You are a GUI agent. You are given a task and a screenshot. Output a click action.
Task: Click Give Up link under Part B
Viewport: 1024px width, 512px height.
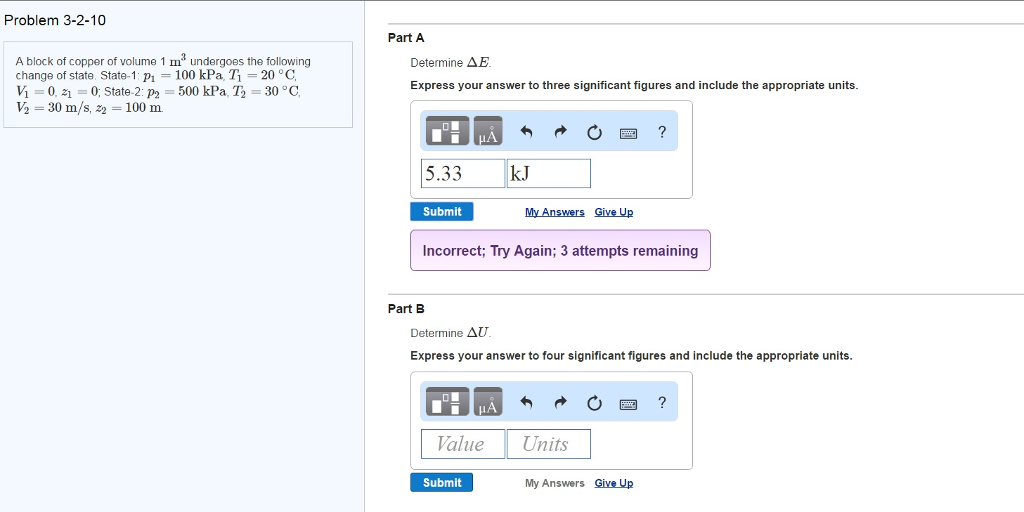(x=613, y=483)
